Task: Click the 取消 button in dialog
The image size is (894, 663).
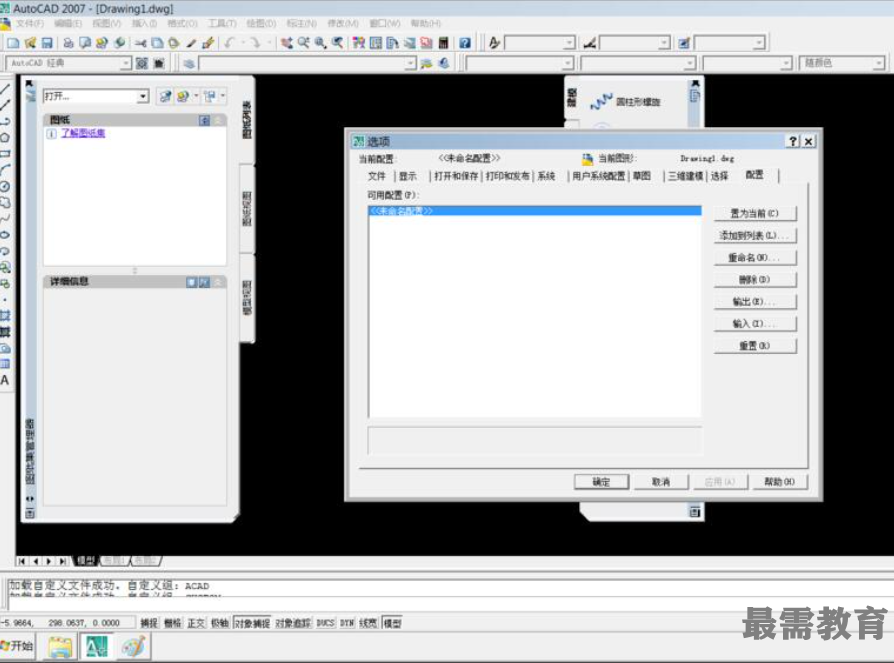Action: point(661,482)
